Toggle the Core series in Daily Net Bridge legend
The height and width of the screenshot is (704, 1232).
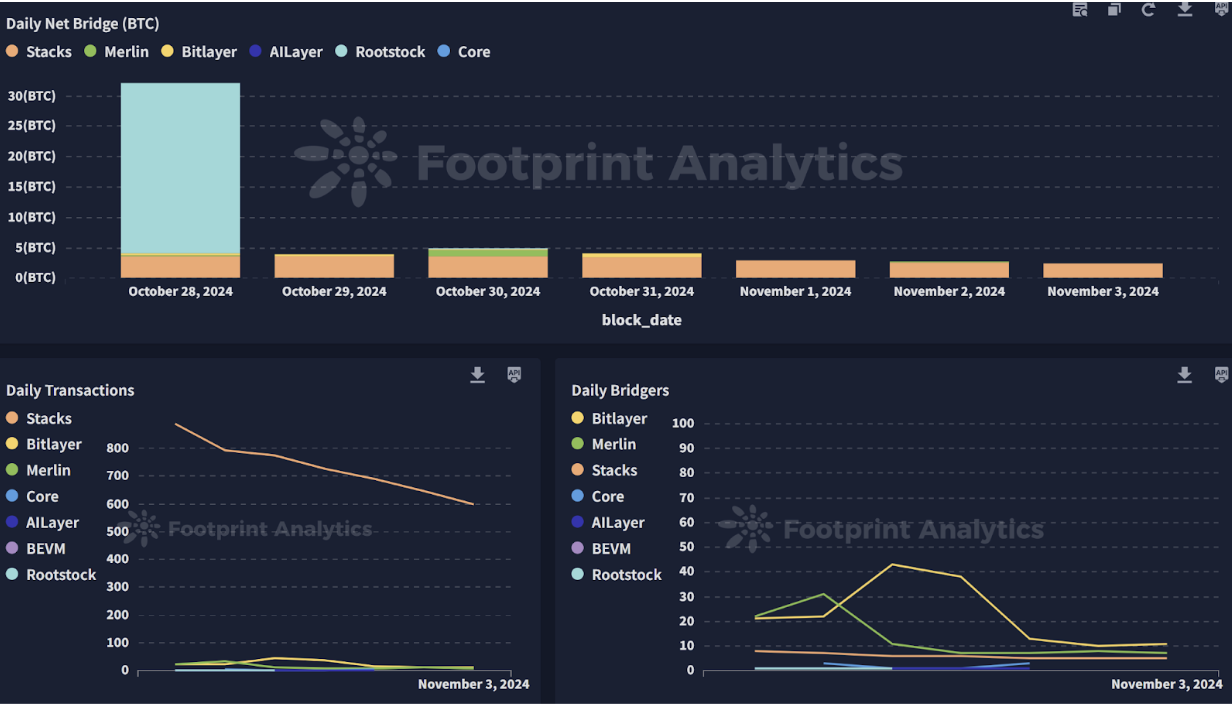(463, 51)
